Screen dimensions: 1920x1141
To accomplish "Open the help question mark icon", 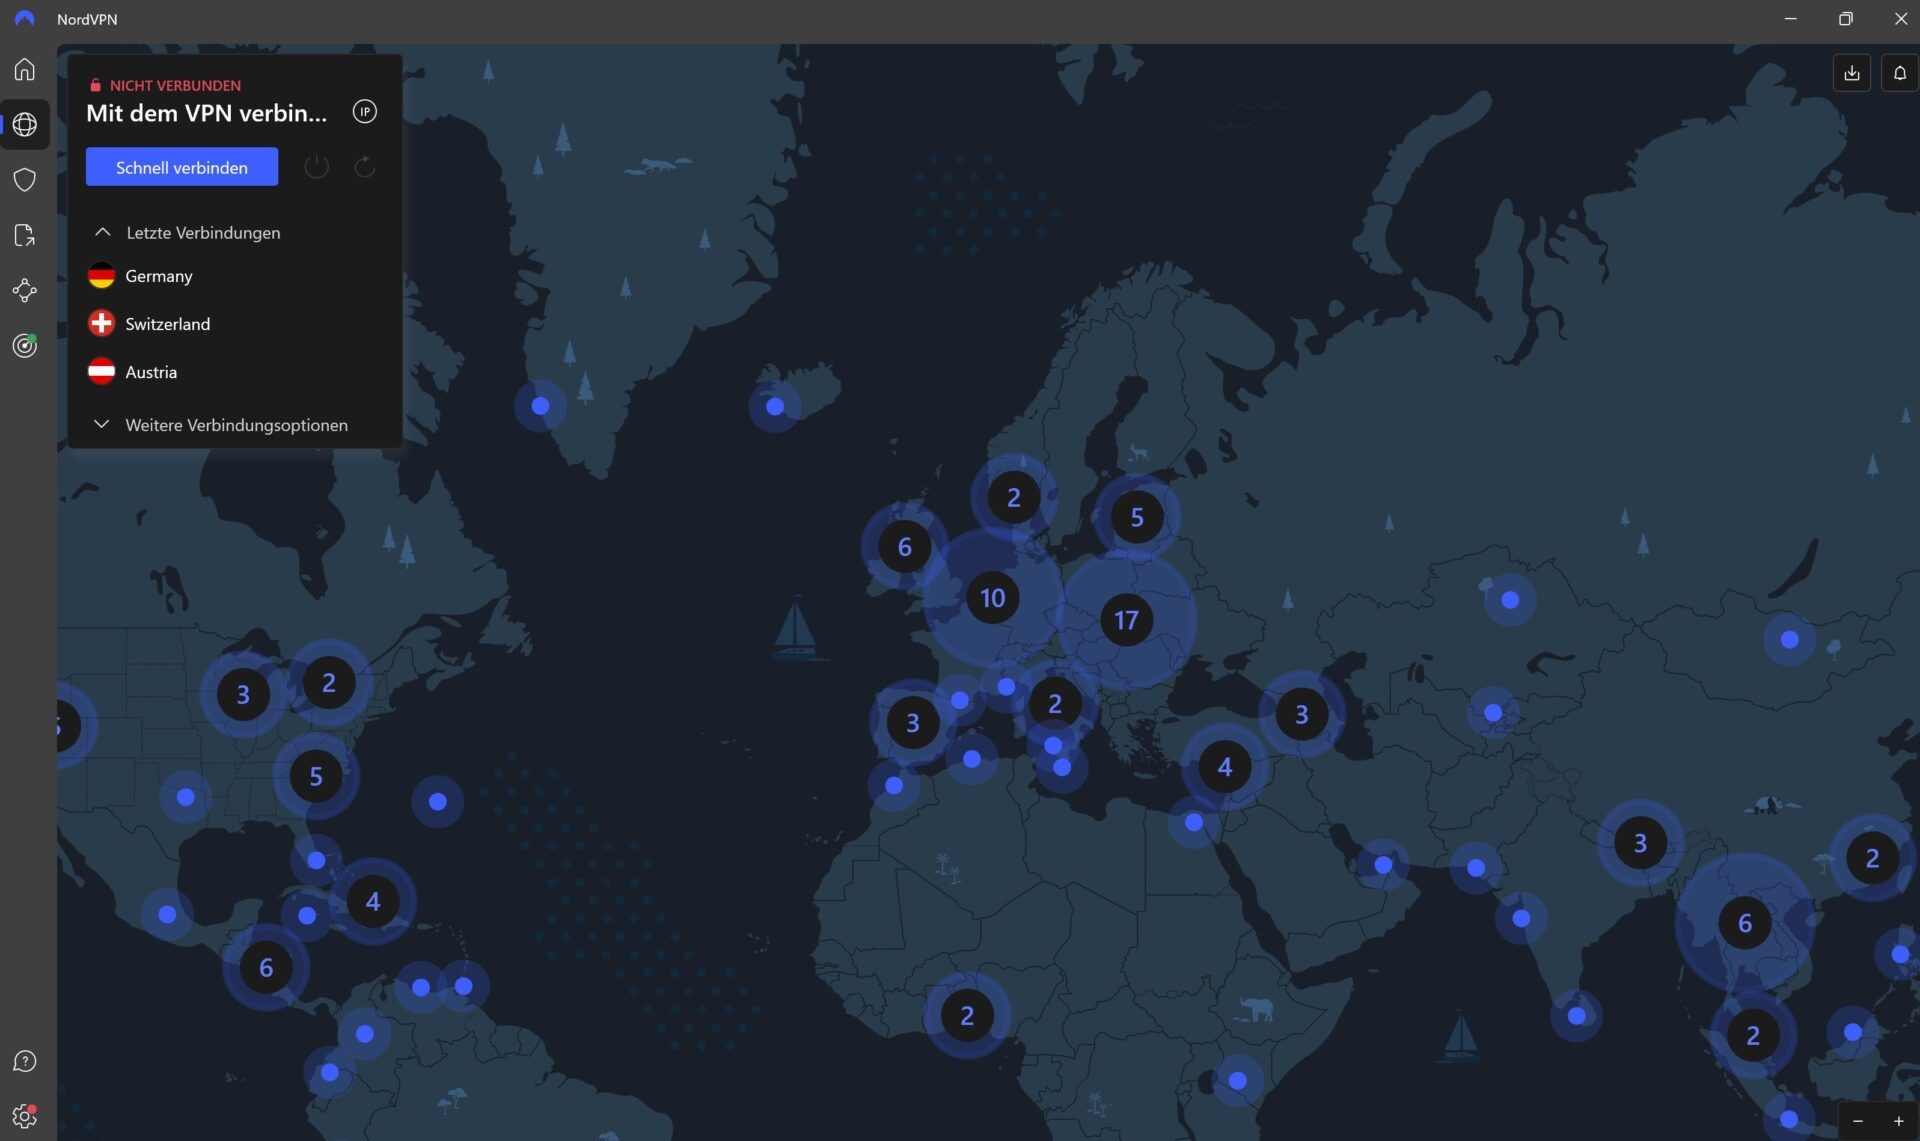I will pos(25,1061).
